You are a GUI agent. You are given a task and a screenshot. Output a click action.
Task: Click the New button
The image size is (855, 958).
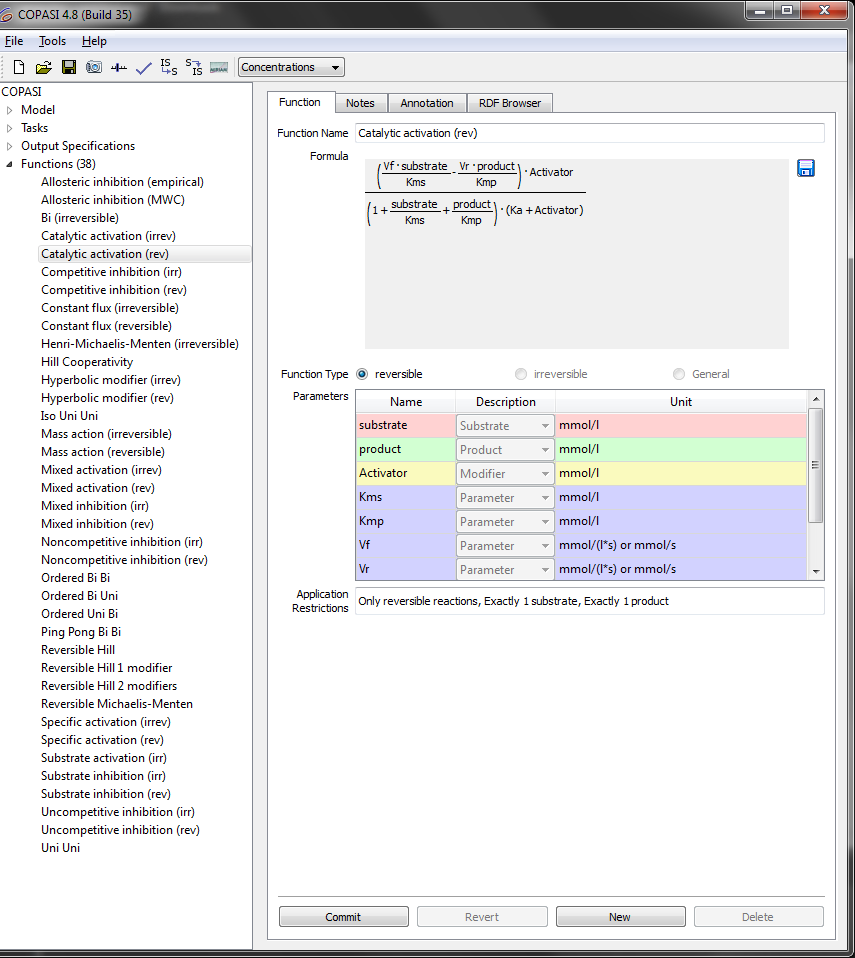click(620, 916)
